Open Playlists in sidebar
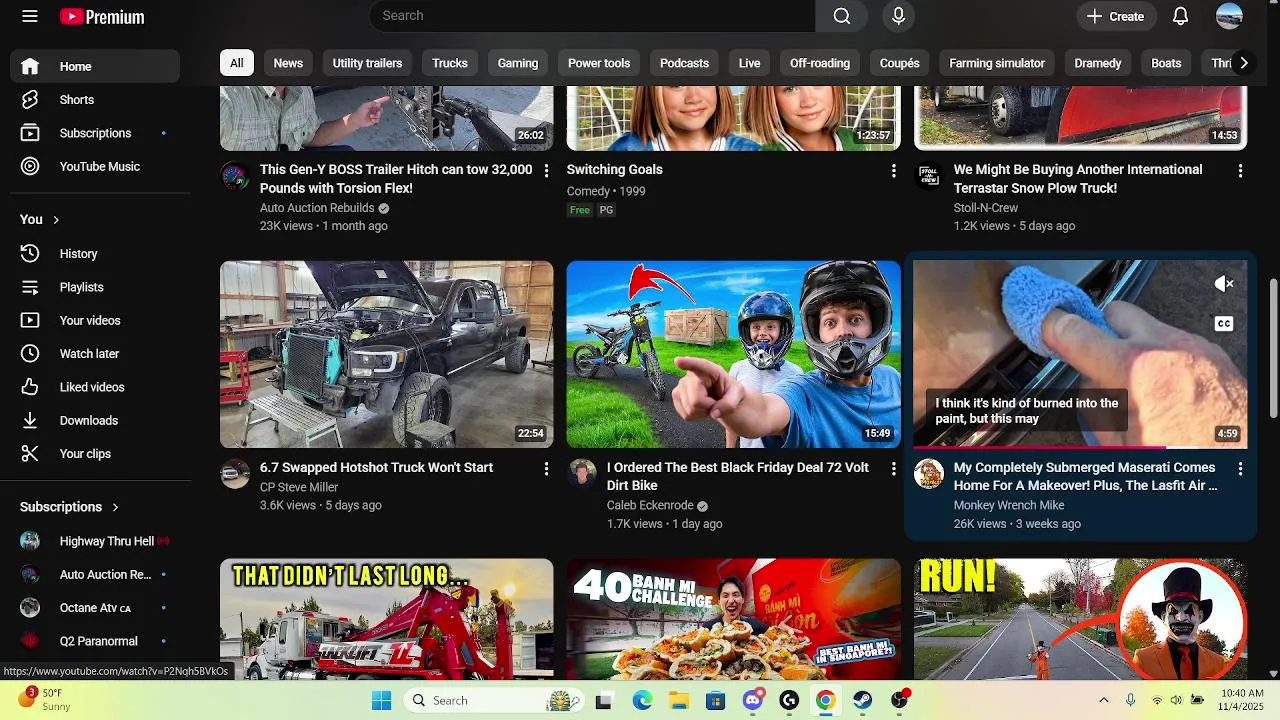 coord(95,287)
